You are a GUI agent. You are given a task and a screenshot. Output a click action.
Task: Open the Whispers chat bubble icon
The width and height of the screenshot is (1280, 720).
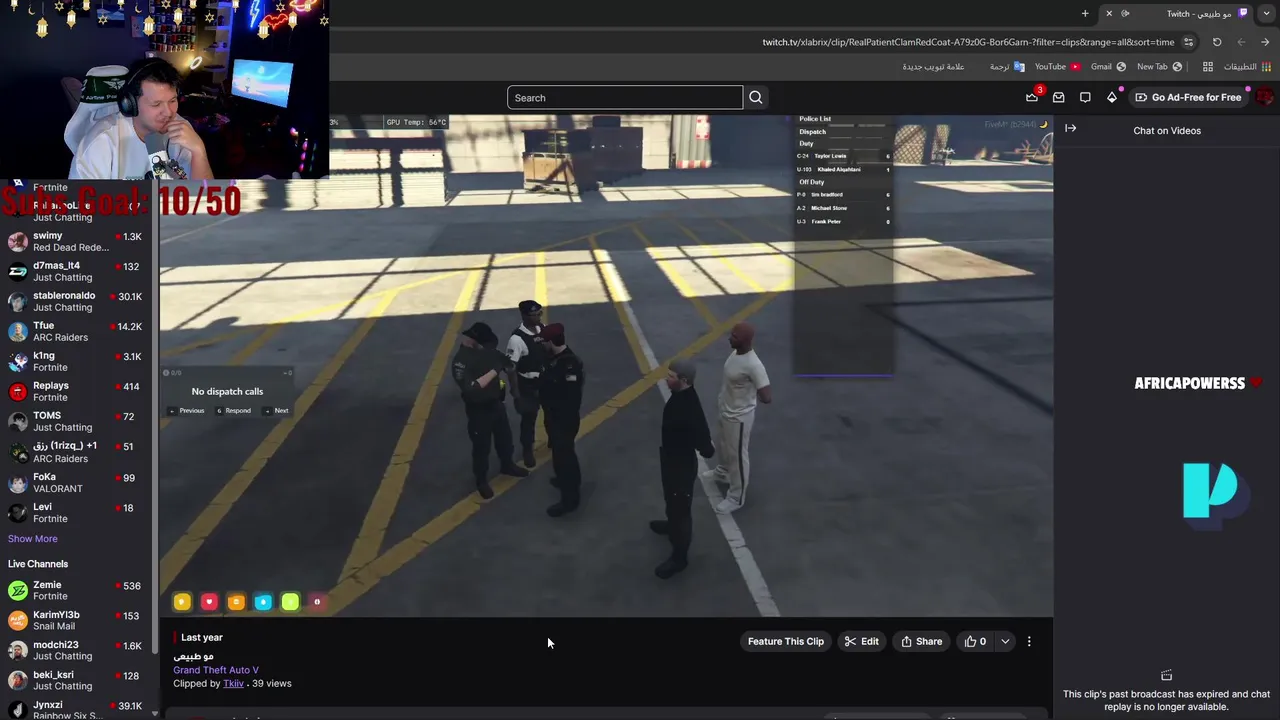coord(1085,97)
